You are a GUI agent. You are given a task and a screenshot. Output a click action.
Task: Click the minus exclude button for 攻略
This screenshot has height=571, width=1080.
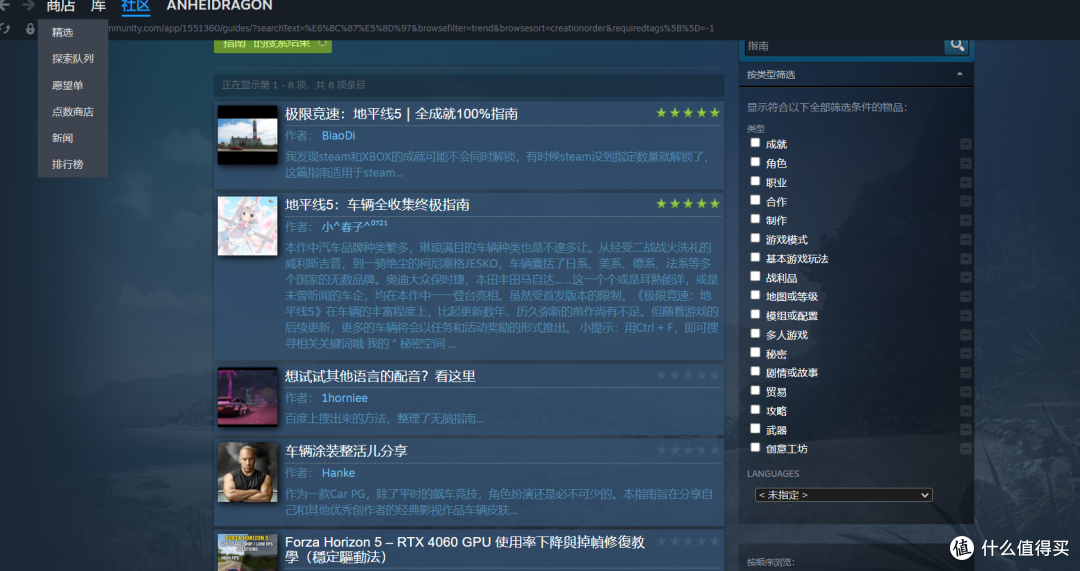[x=966, y=411]
